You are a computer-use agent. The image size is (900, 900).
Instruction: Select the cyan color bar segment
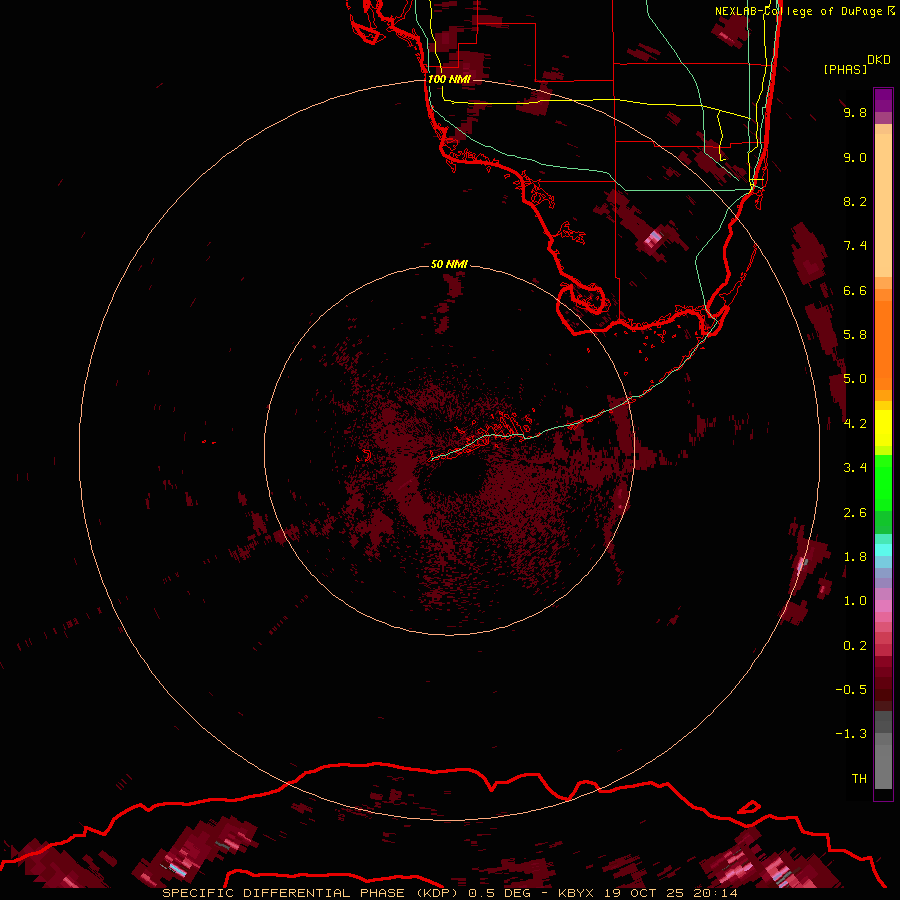tap(883, 550)
